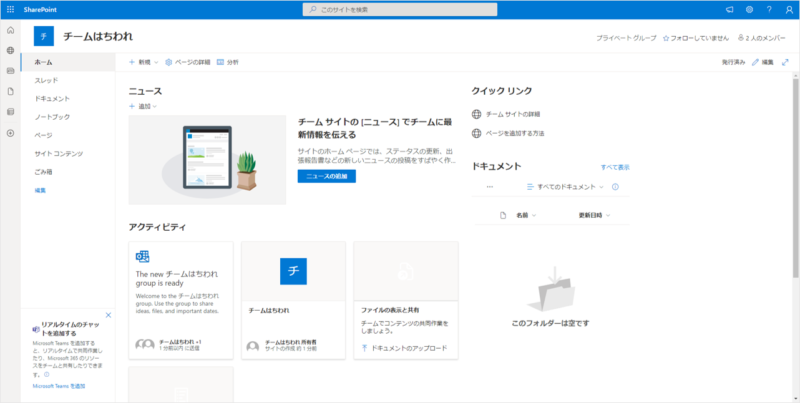The image size is (800, 403).
Task: Open the settings gear in the top bar
Action: pos(749,9)
